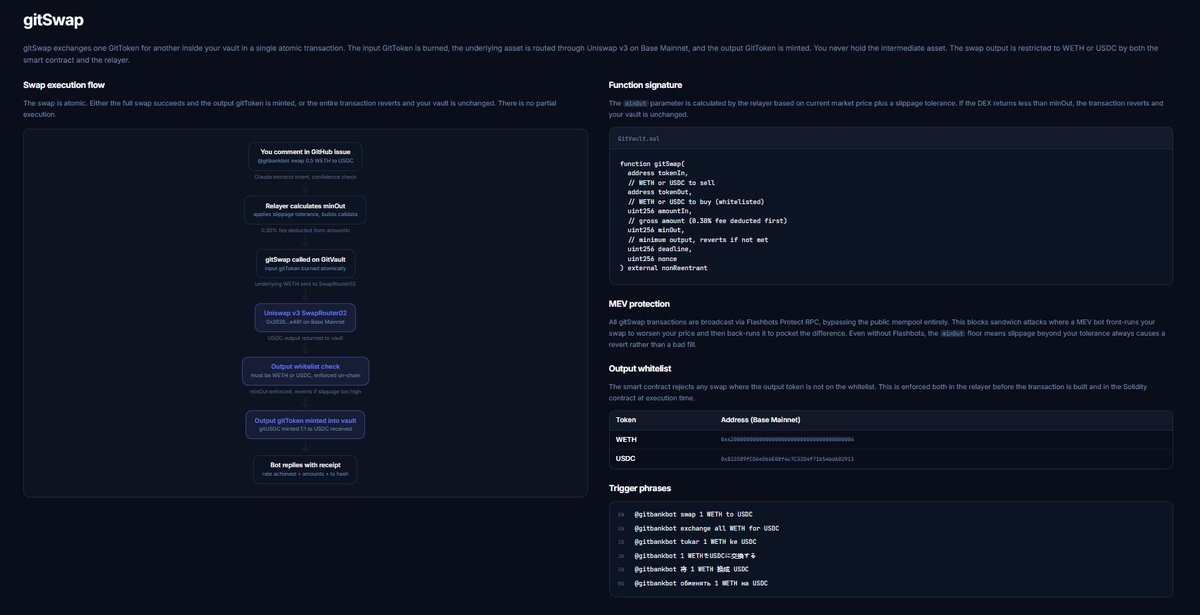The height and width of the screenshot is (615, 1200).
Task: Click the Swap execution flow heading
Action: (64, 85)
